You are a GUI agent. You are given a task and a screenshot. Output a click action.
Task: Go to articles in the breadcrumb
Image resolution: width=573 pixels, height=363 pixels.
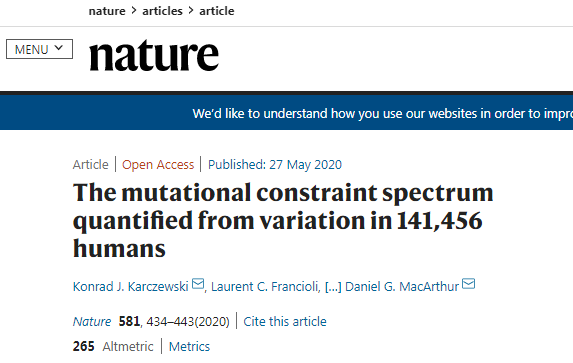[162, 11]
